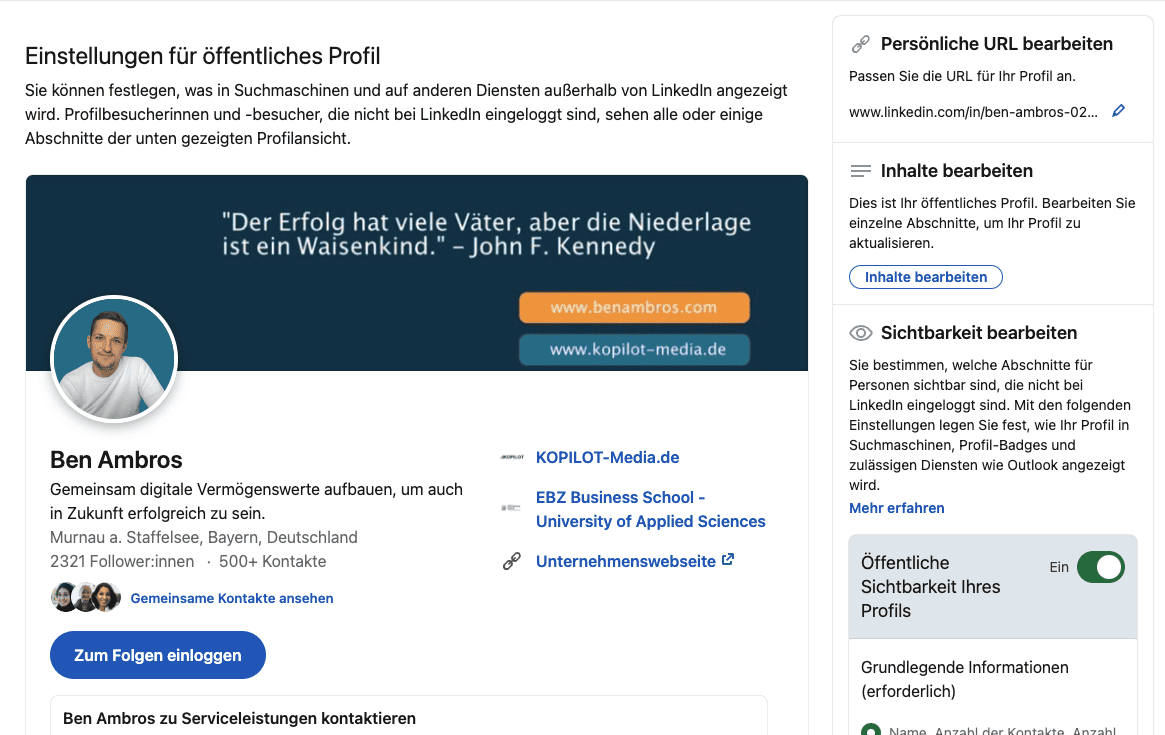Open EBZ Business School University link

650,509
